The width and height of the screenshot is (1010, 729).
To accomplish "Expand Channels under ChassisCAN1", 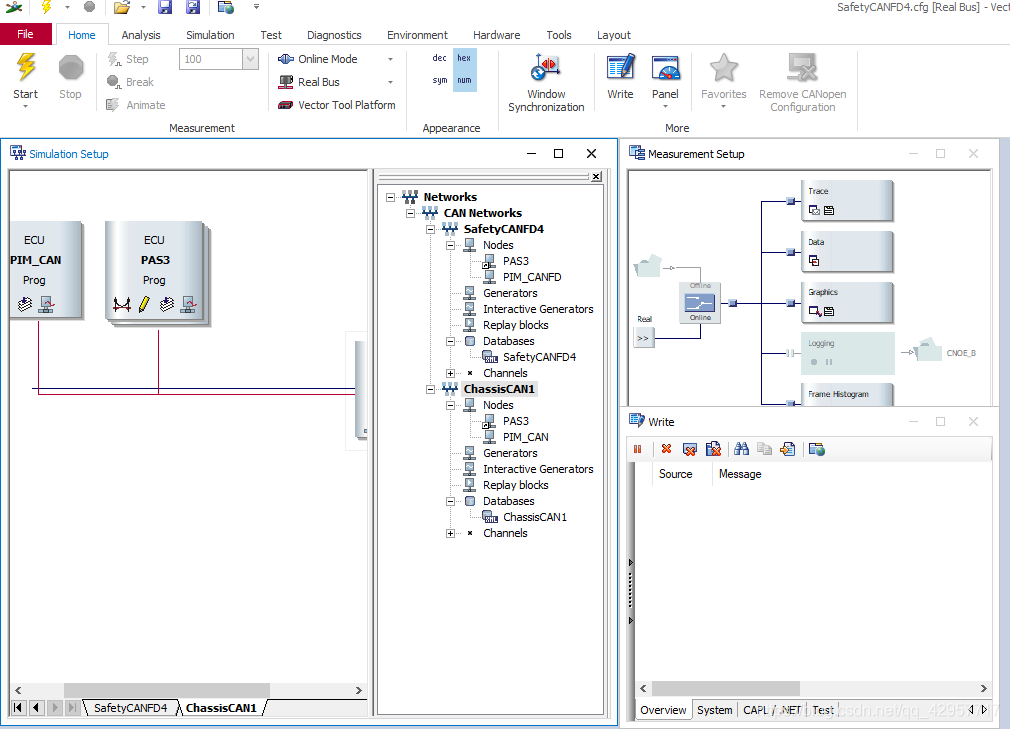I will pos(450,533).
